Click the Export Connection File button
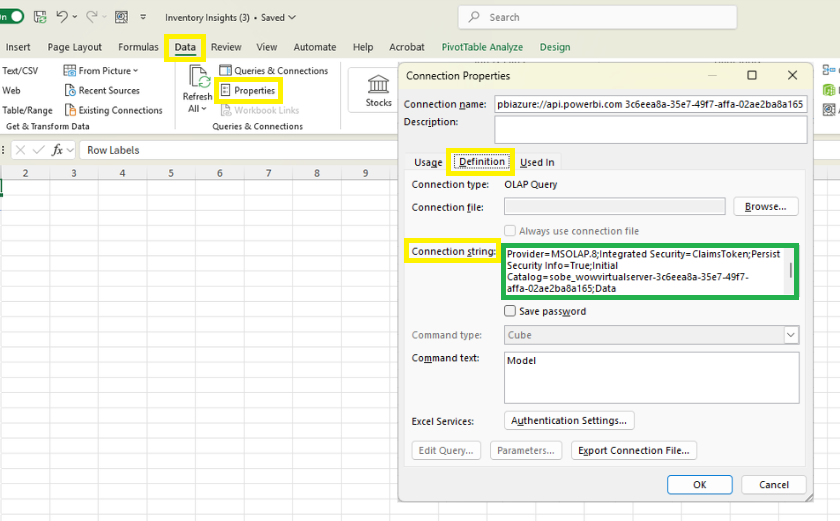 [634, 450]
